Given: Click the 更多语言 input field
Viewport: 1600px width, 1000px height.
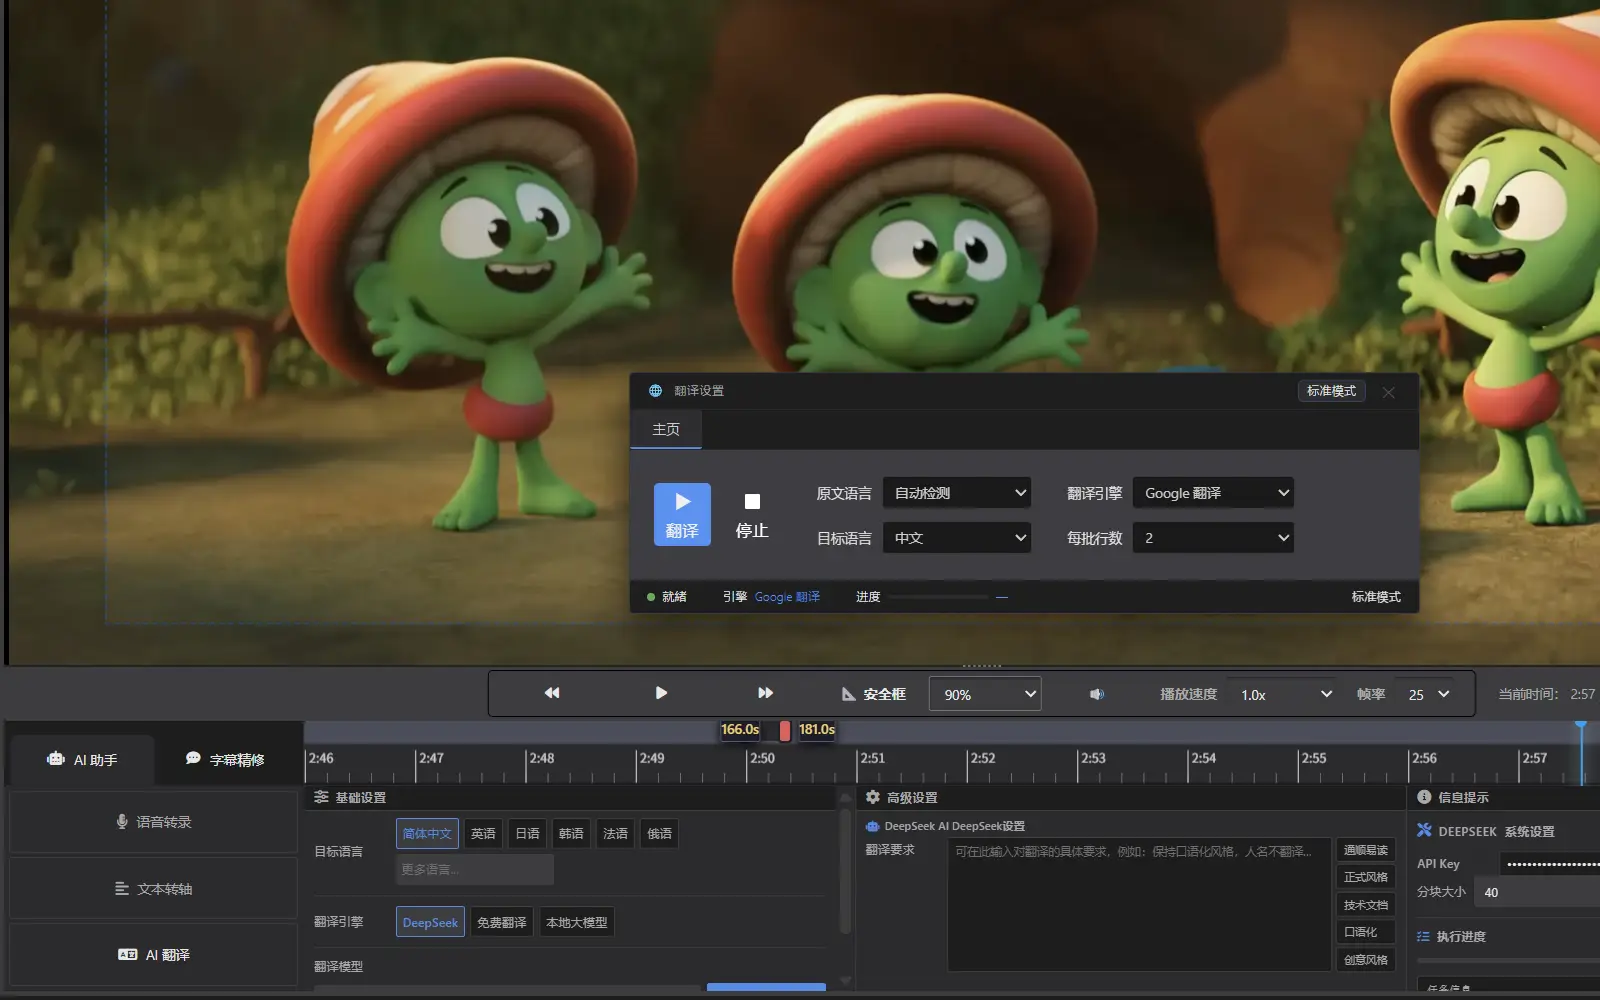Looking at the screenshot, I should 475,870.
